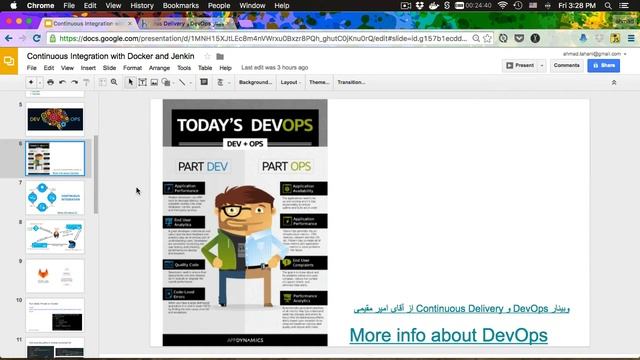The height and width of the screenshot is (360, 640).
Task: Open the Insert menu in Slides
Action: tap(88, 68)
